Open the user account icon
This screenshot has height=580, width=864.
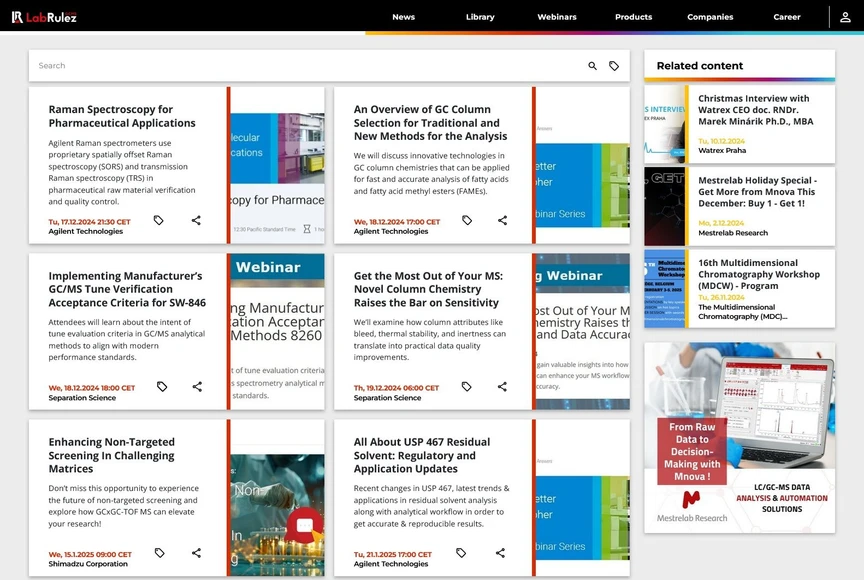point(845,17)
